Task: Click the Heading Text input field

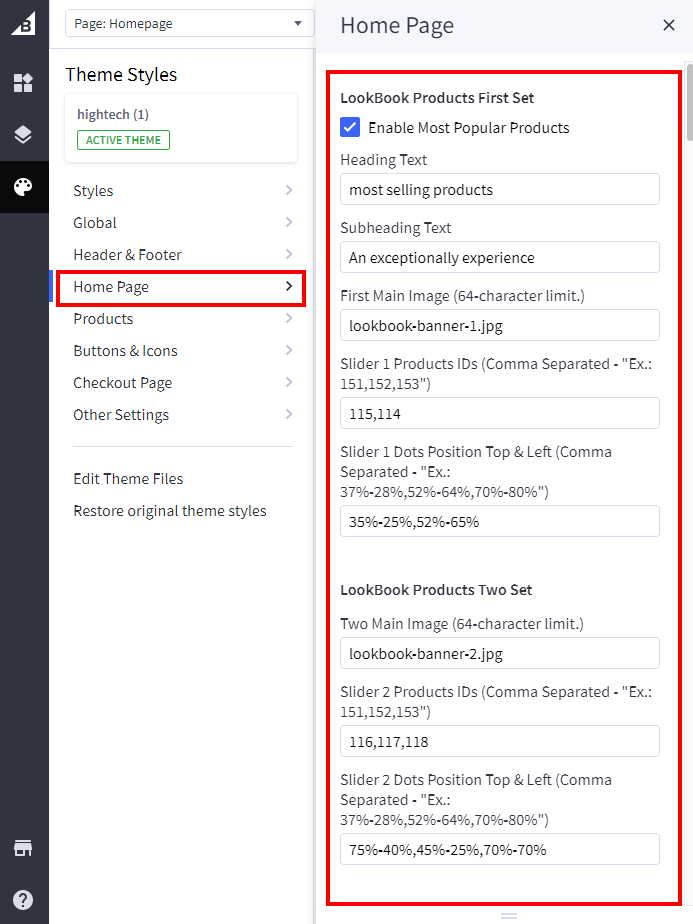Action: coord(499,189)
